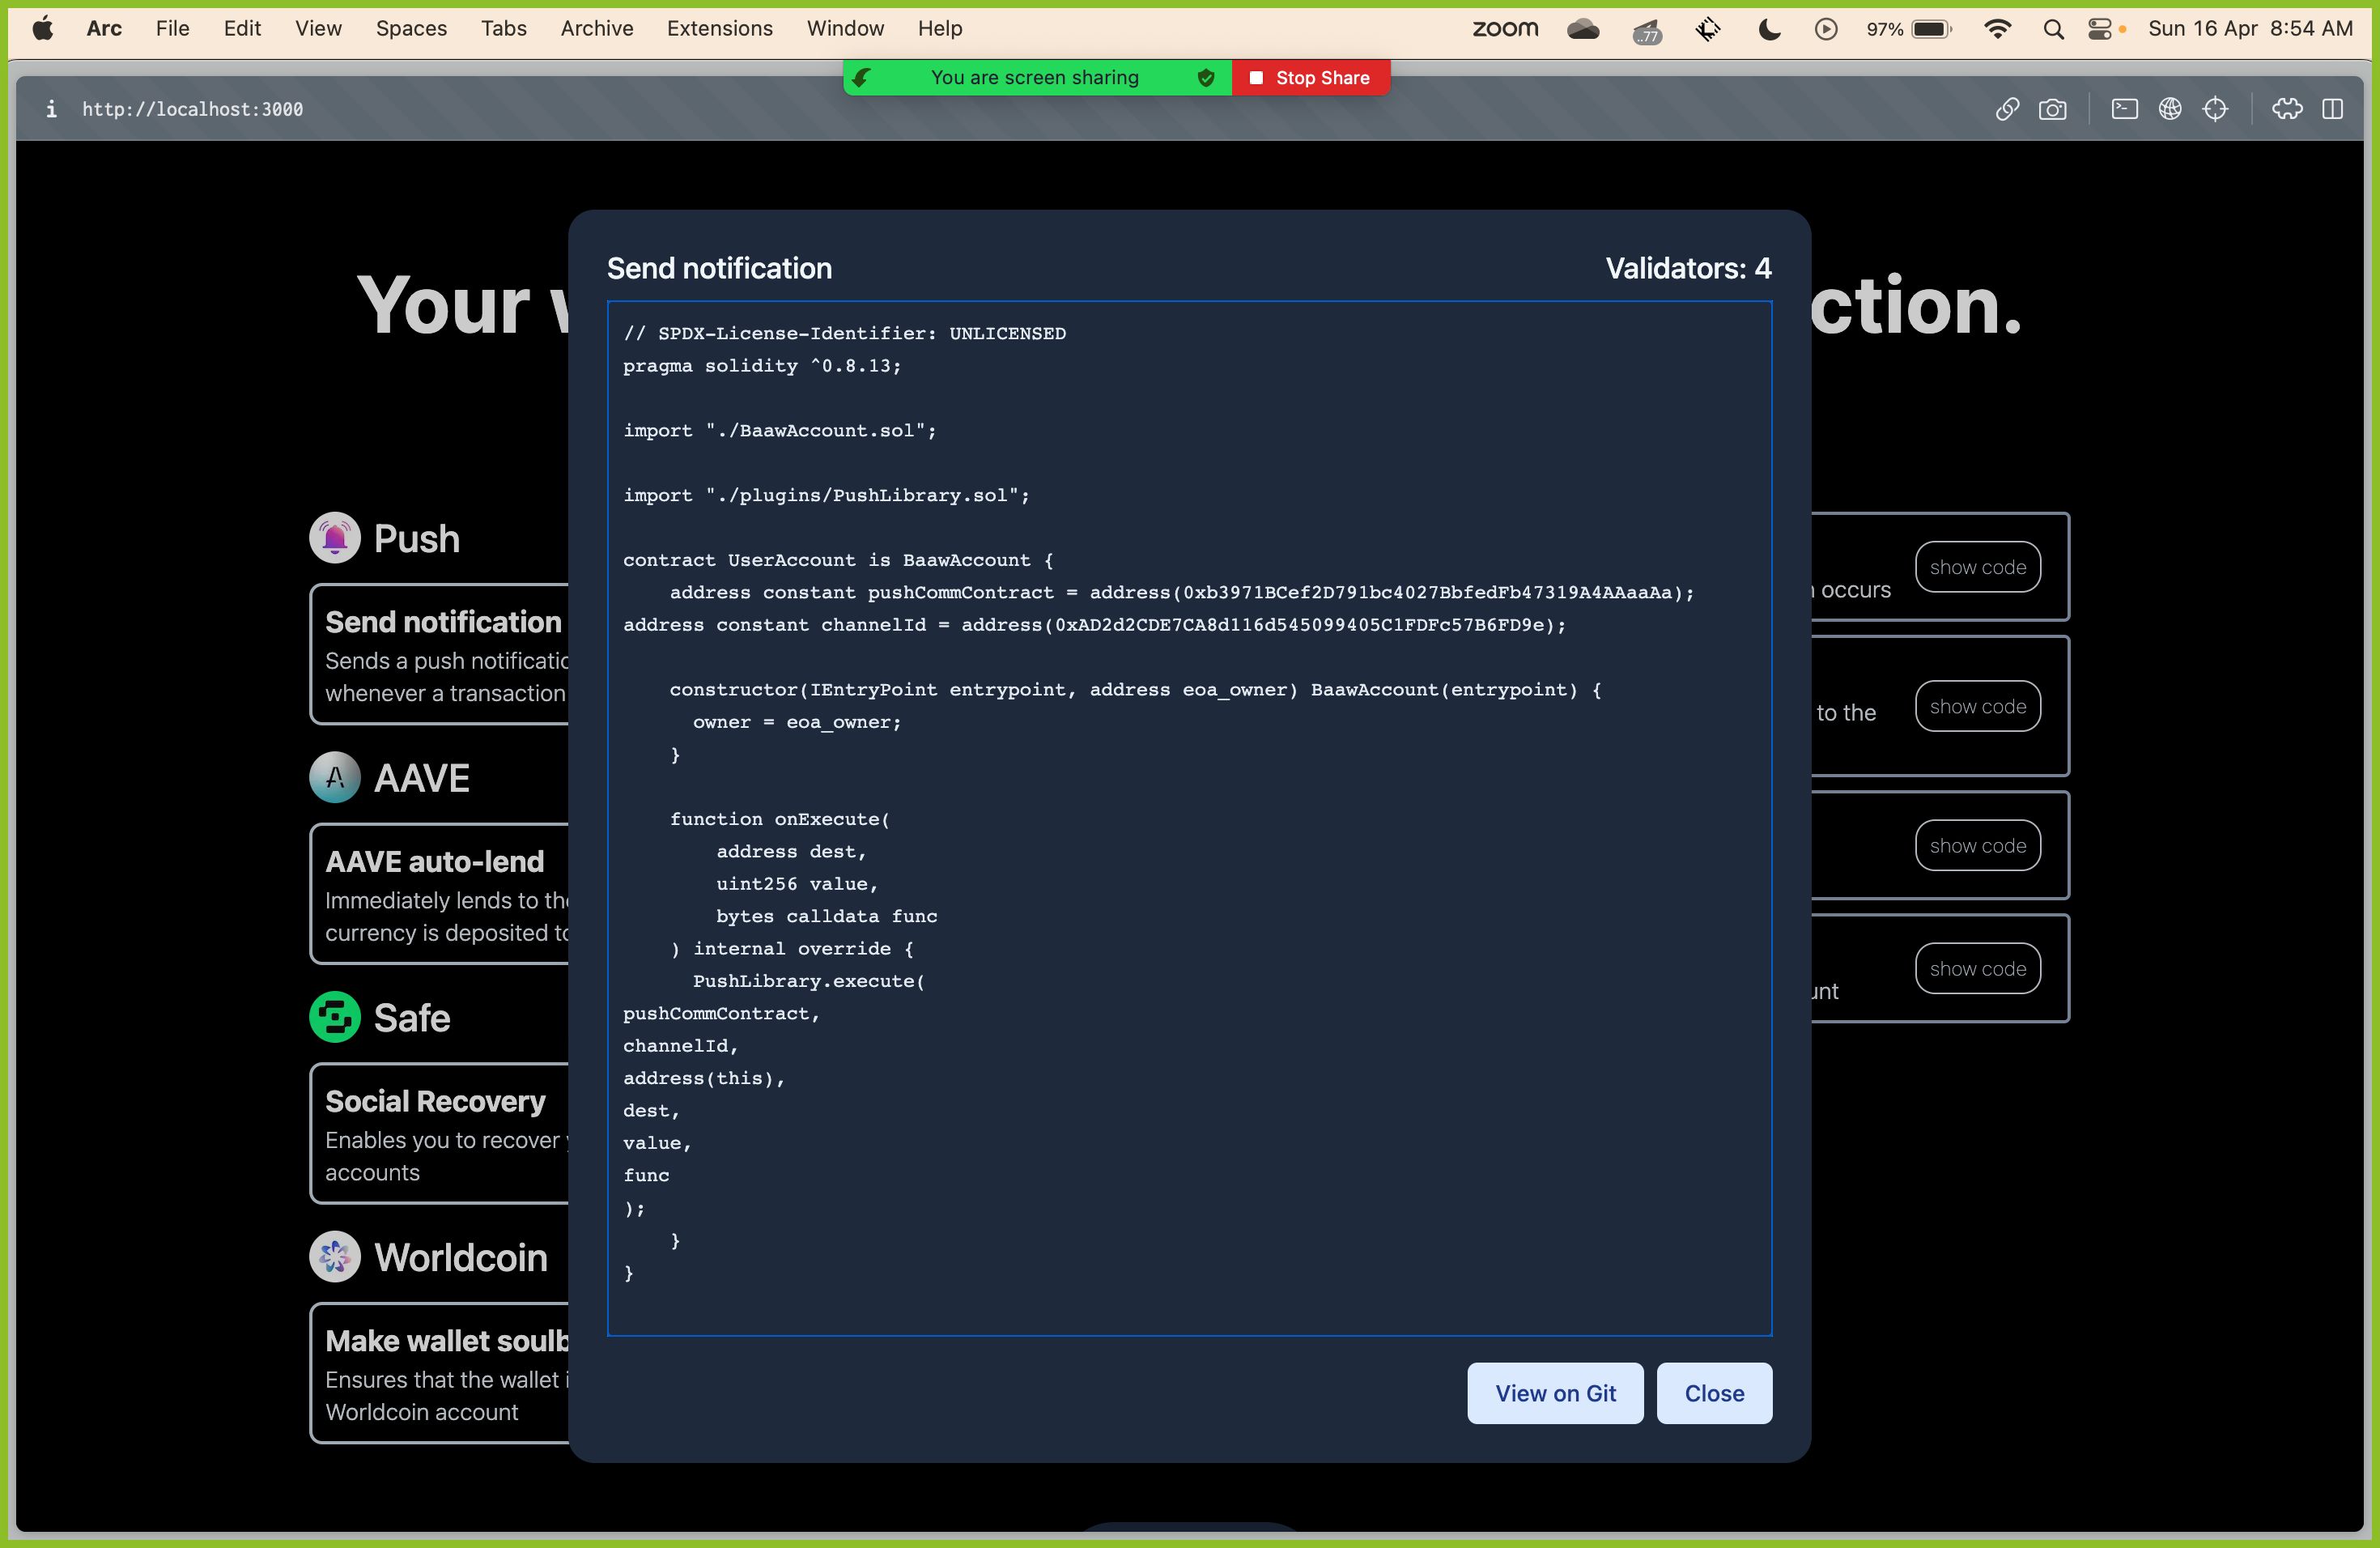Screen dimensions: 2380x1548
Task: Click the sync arrows menu bar icon
Action: click(x=1708, y=28)
